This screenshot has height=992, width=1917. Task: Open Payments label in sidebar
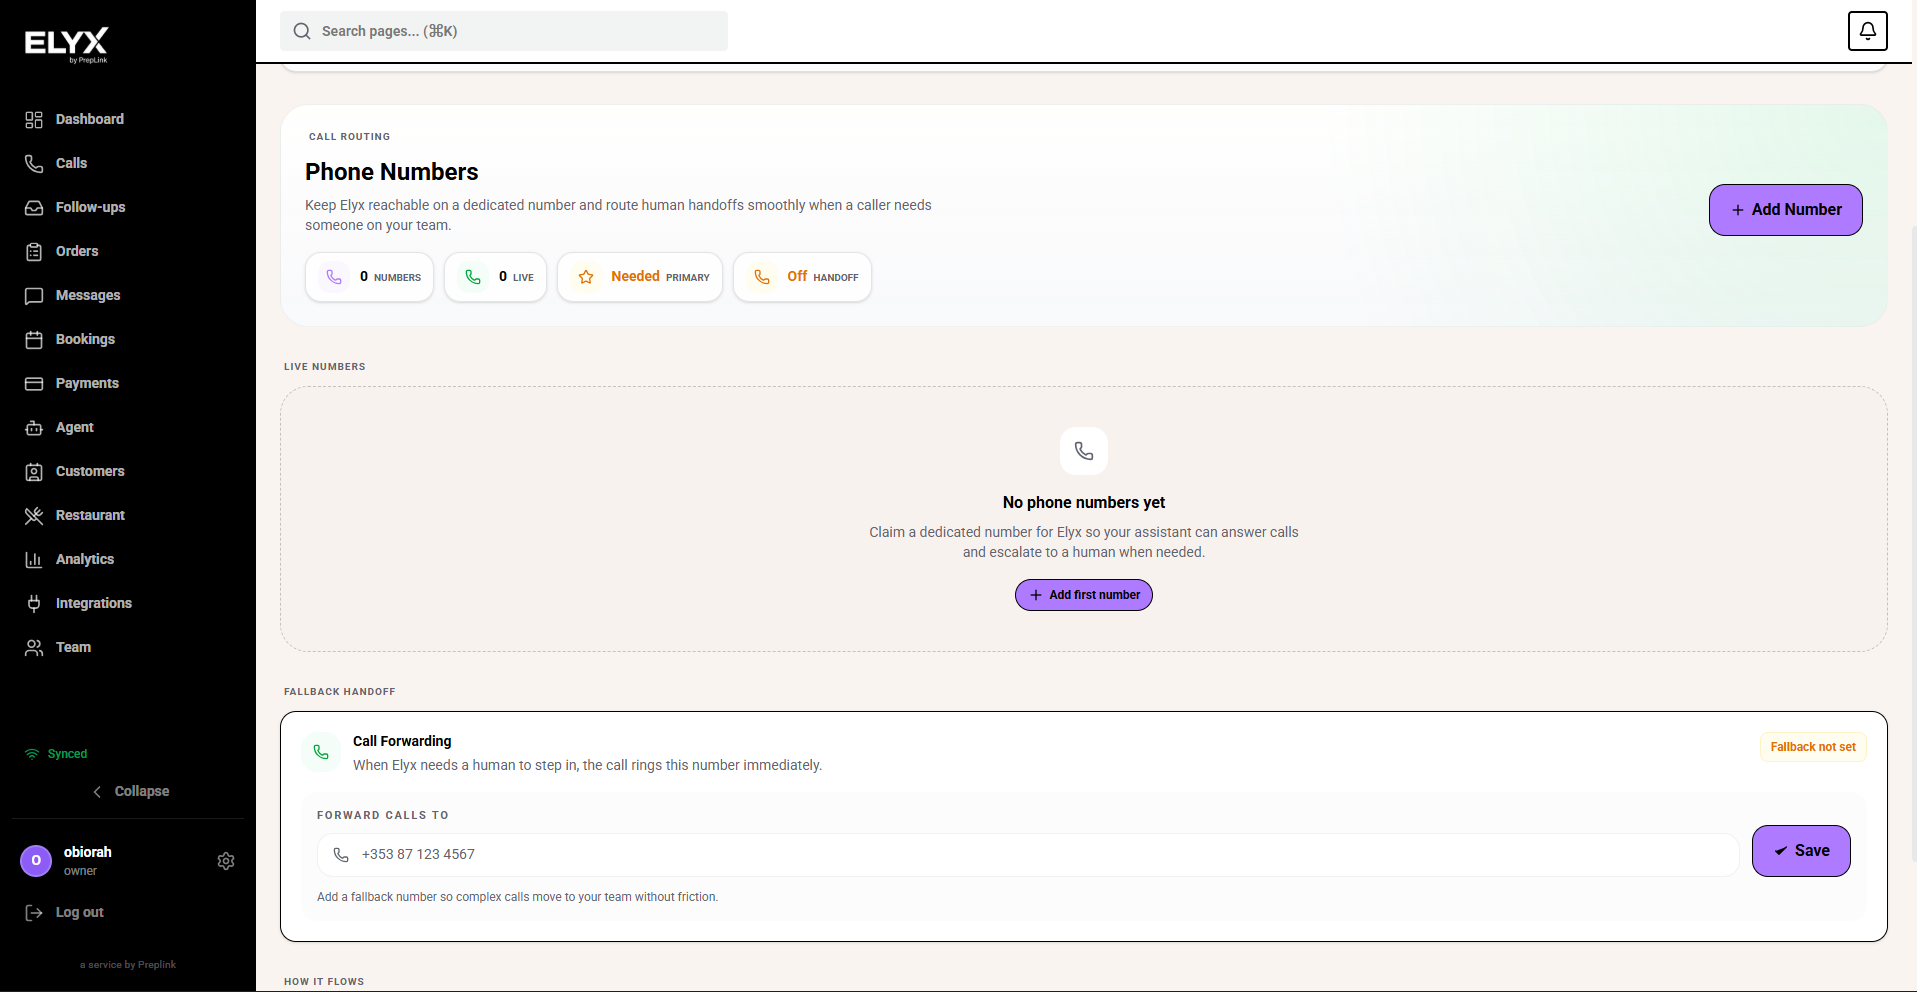coord(87,383)
